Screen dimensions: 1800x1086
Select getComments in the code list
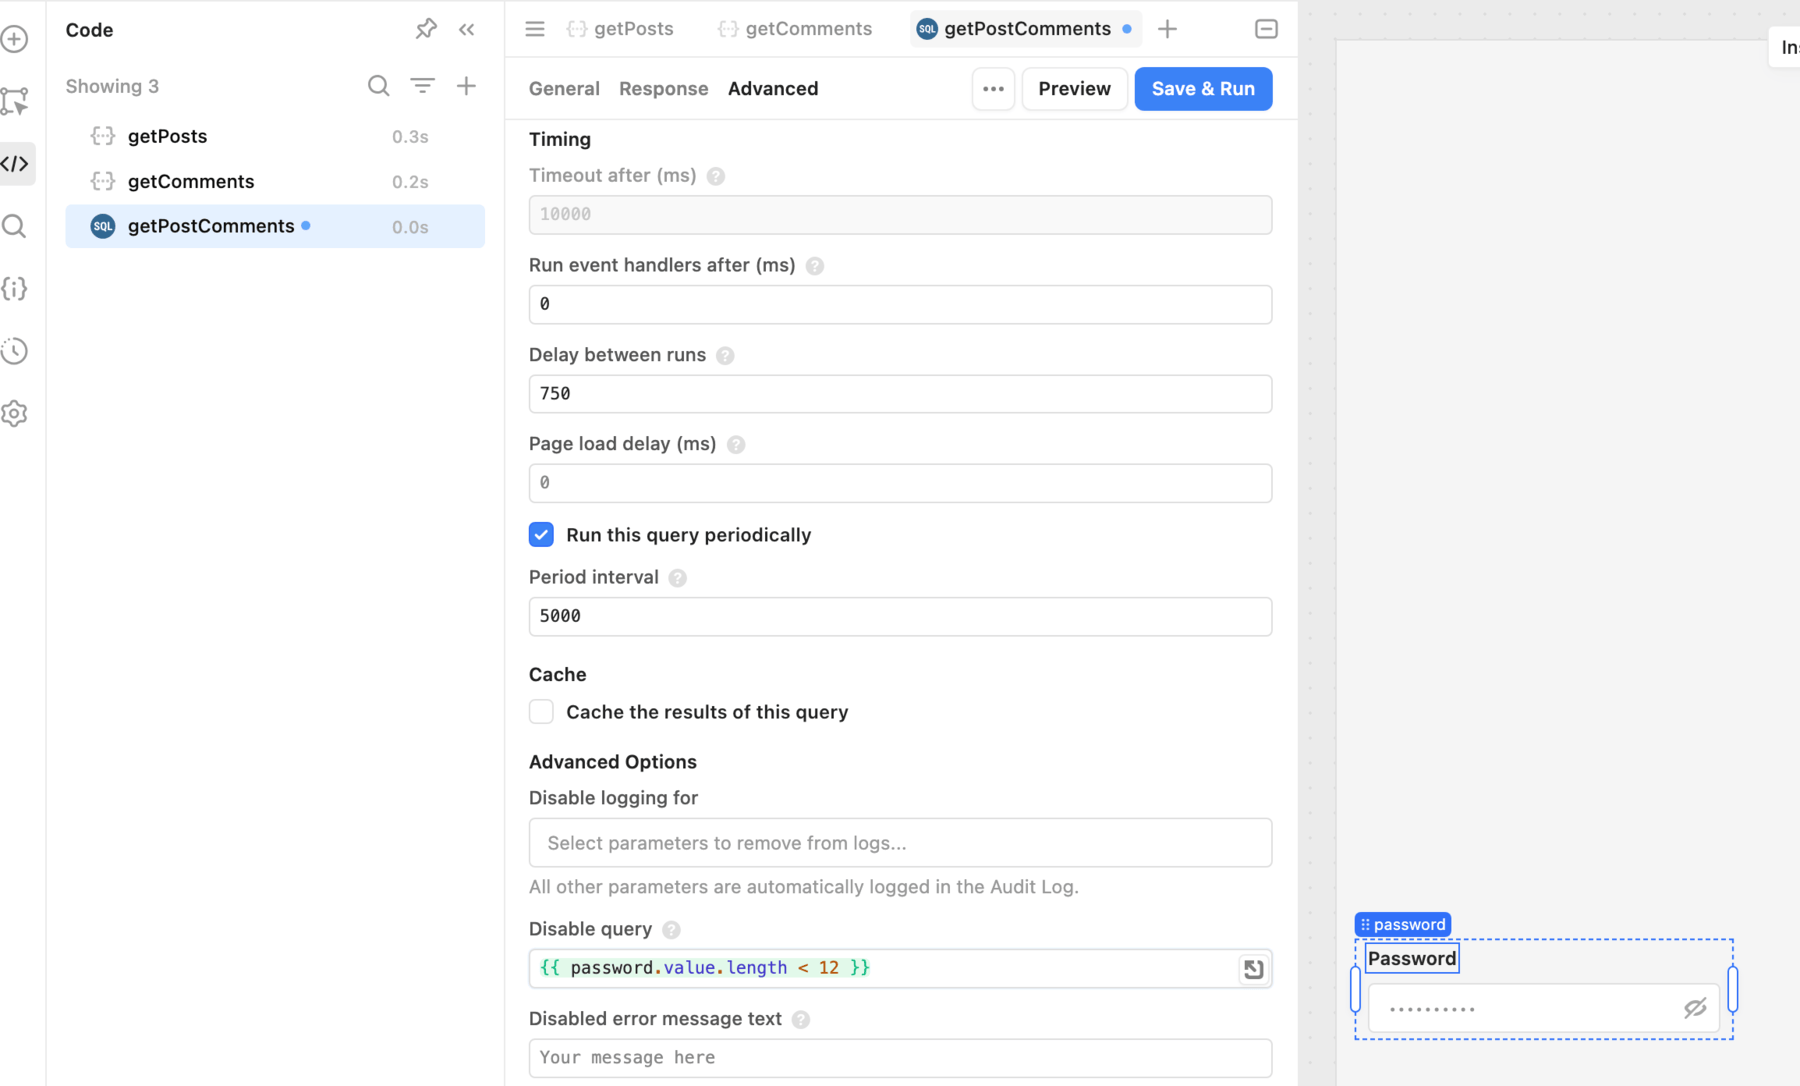point(275,182)
